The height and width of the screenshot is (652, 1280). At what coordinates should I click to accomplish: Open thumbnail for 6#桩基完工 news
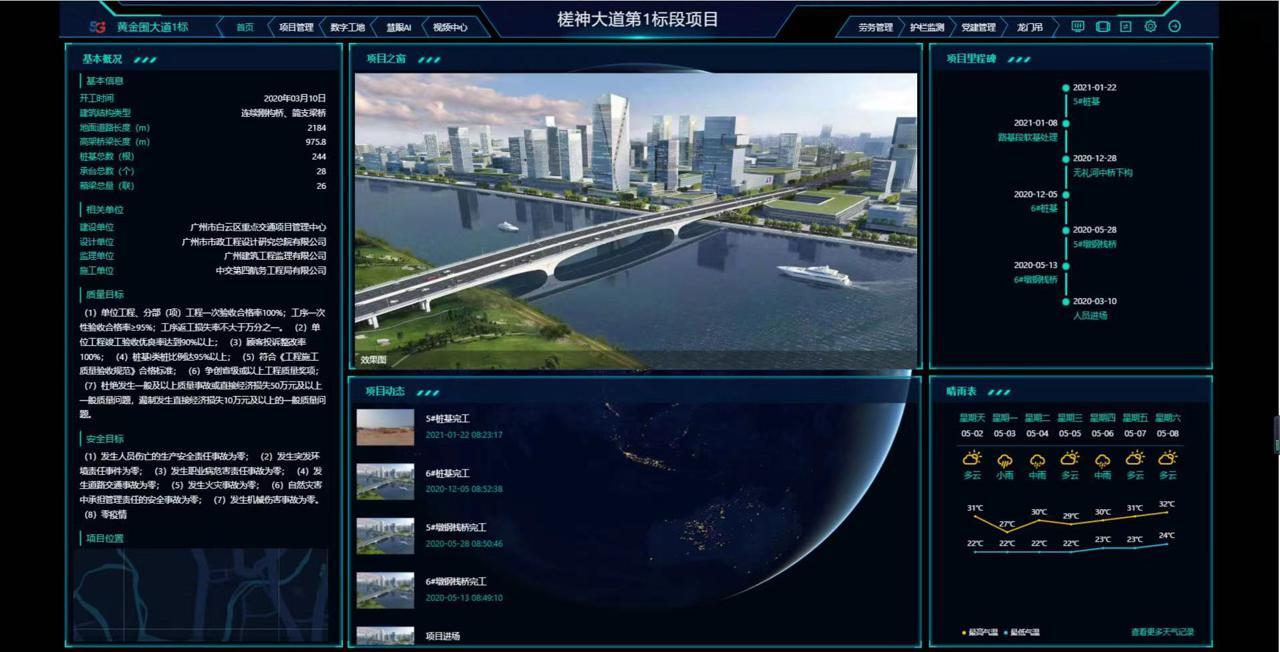(x=385, y=481)
